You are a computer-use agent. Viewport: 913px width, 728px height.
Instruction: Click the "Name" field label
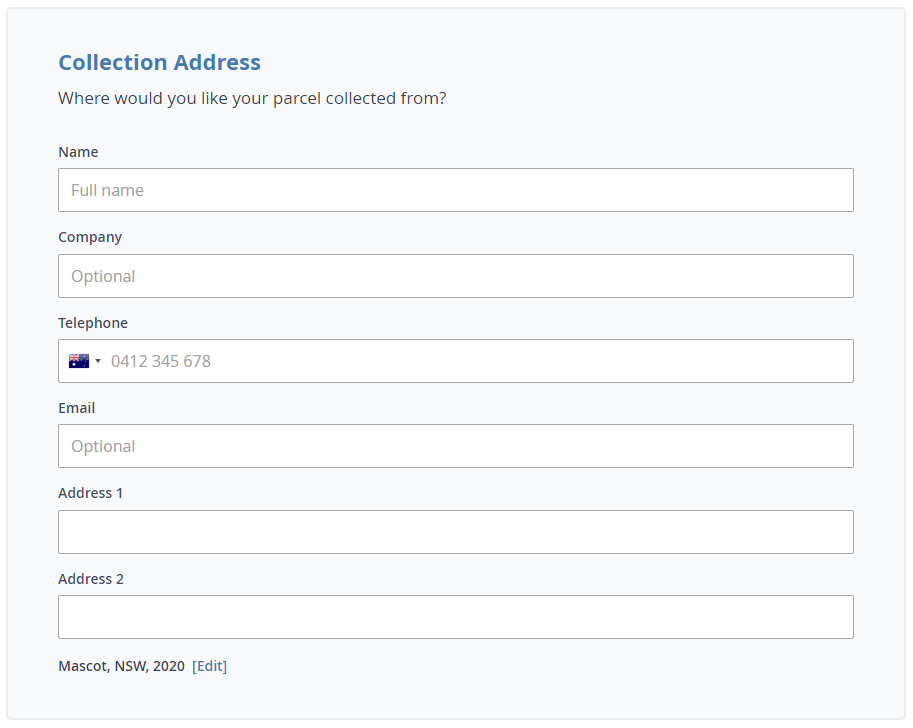point(78,152)
